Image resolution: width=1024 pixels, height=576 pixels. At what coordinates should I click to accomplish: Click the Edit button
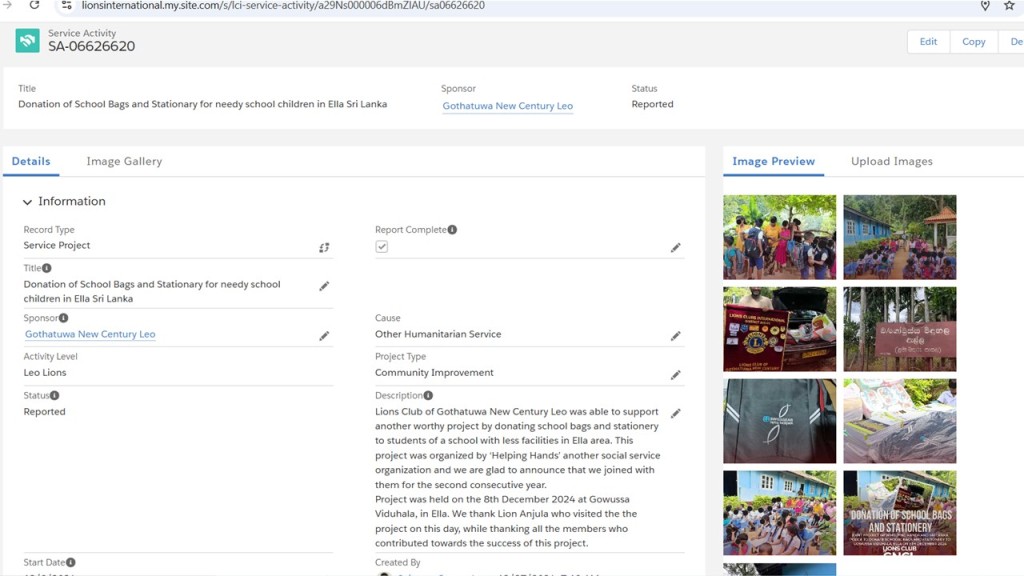(928, 41)
